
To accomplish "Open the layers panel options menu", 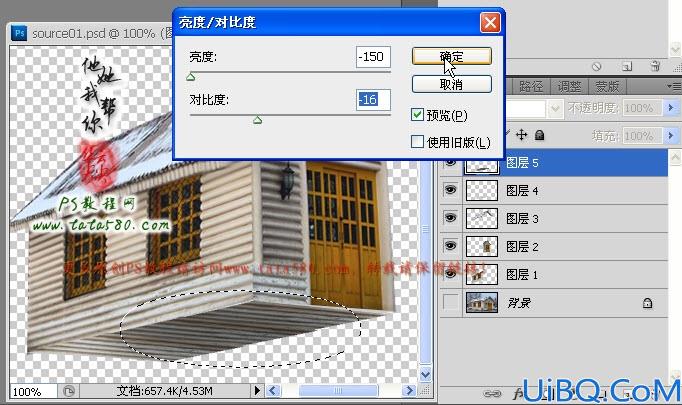I will pos(674,86).
